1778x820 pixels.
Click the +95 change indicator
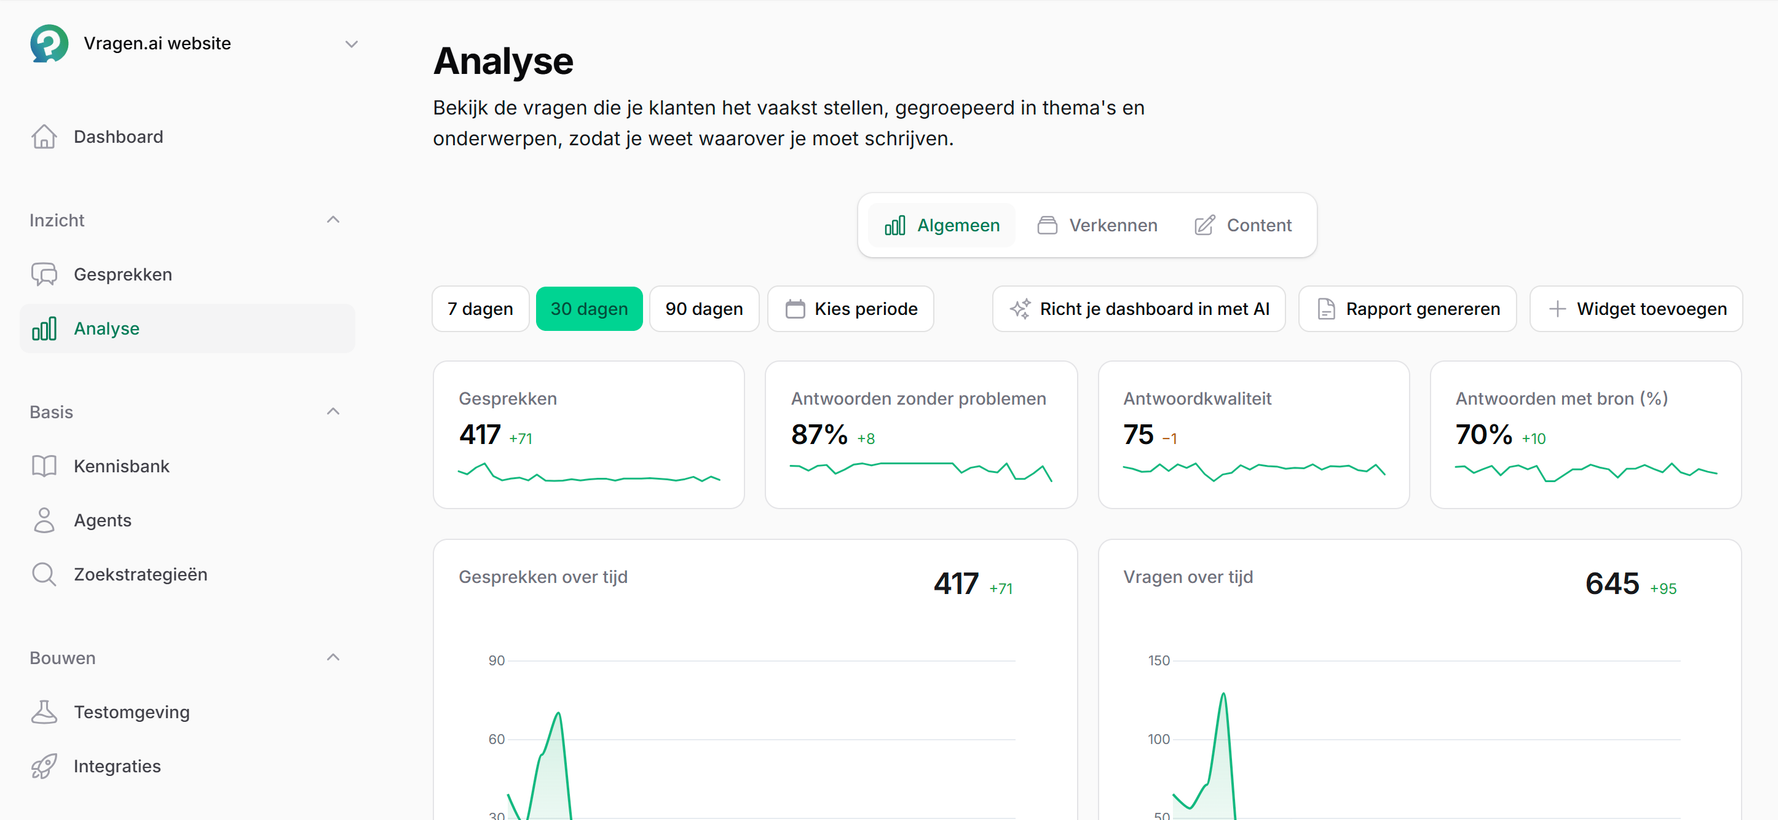pos(1663,589)
